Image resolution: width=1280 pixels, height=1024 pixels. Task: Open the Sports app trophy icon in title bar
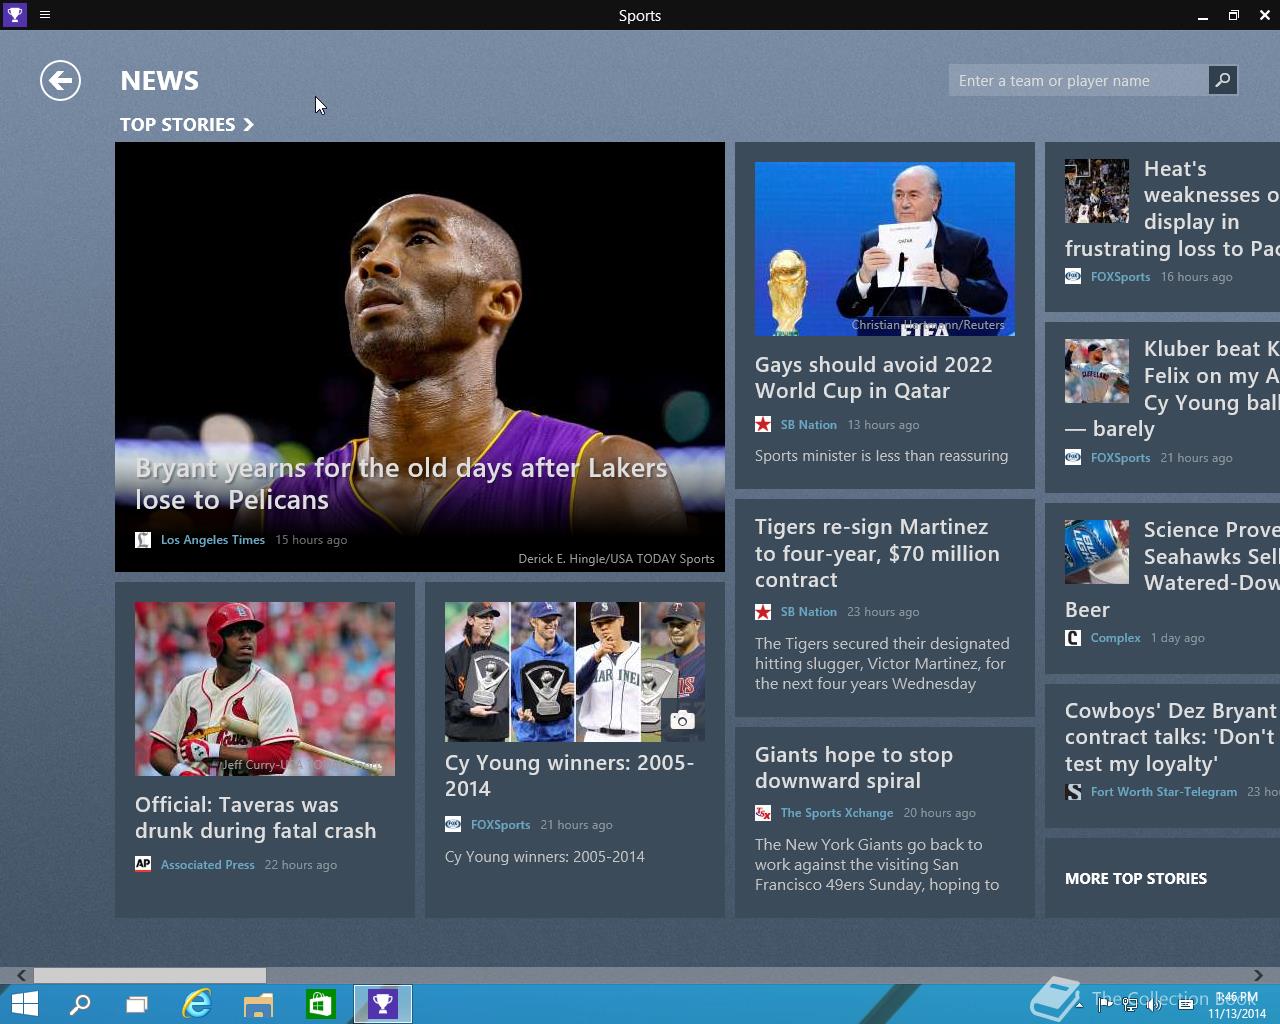(15, 15)
